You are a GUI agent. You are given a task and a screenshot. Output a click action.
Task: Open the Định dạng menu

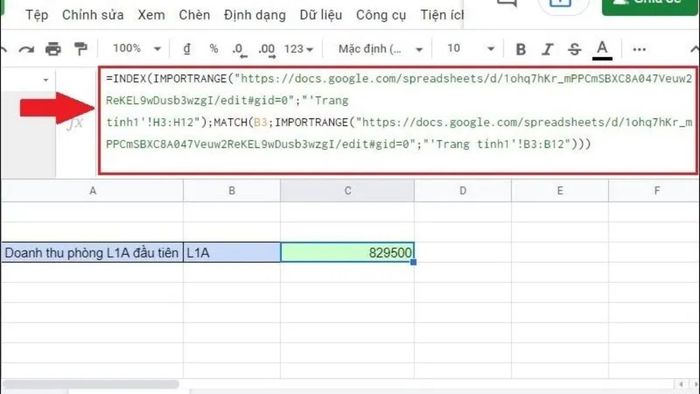click(255, 15)
